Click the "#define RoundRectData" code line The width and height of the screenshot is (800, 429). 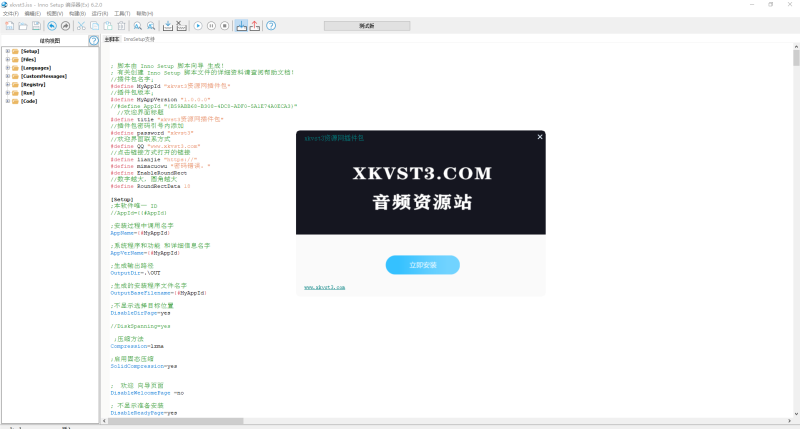click(151, 186)
